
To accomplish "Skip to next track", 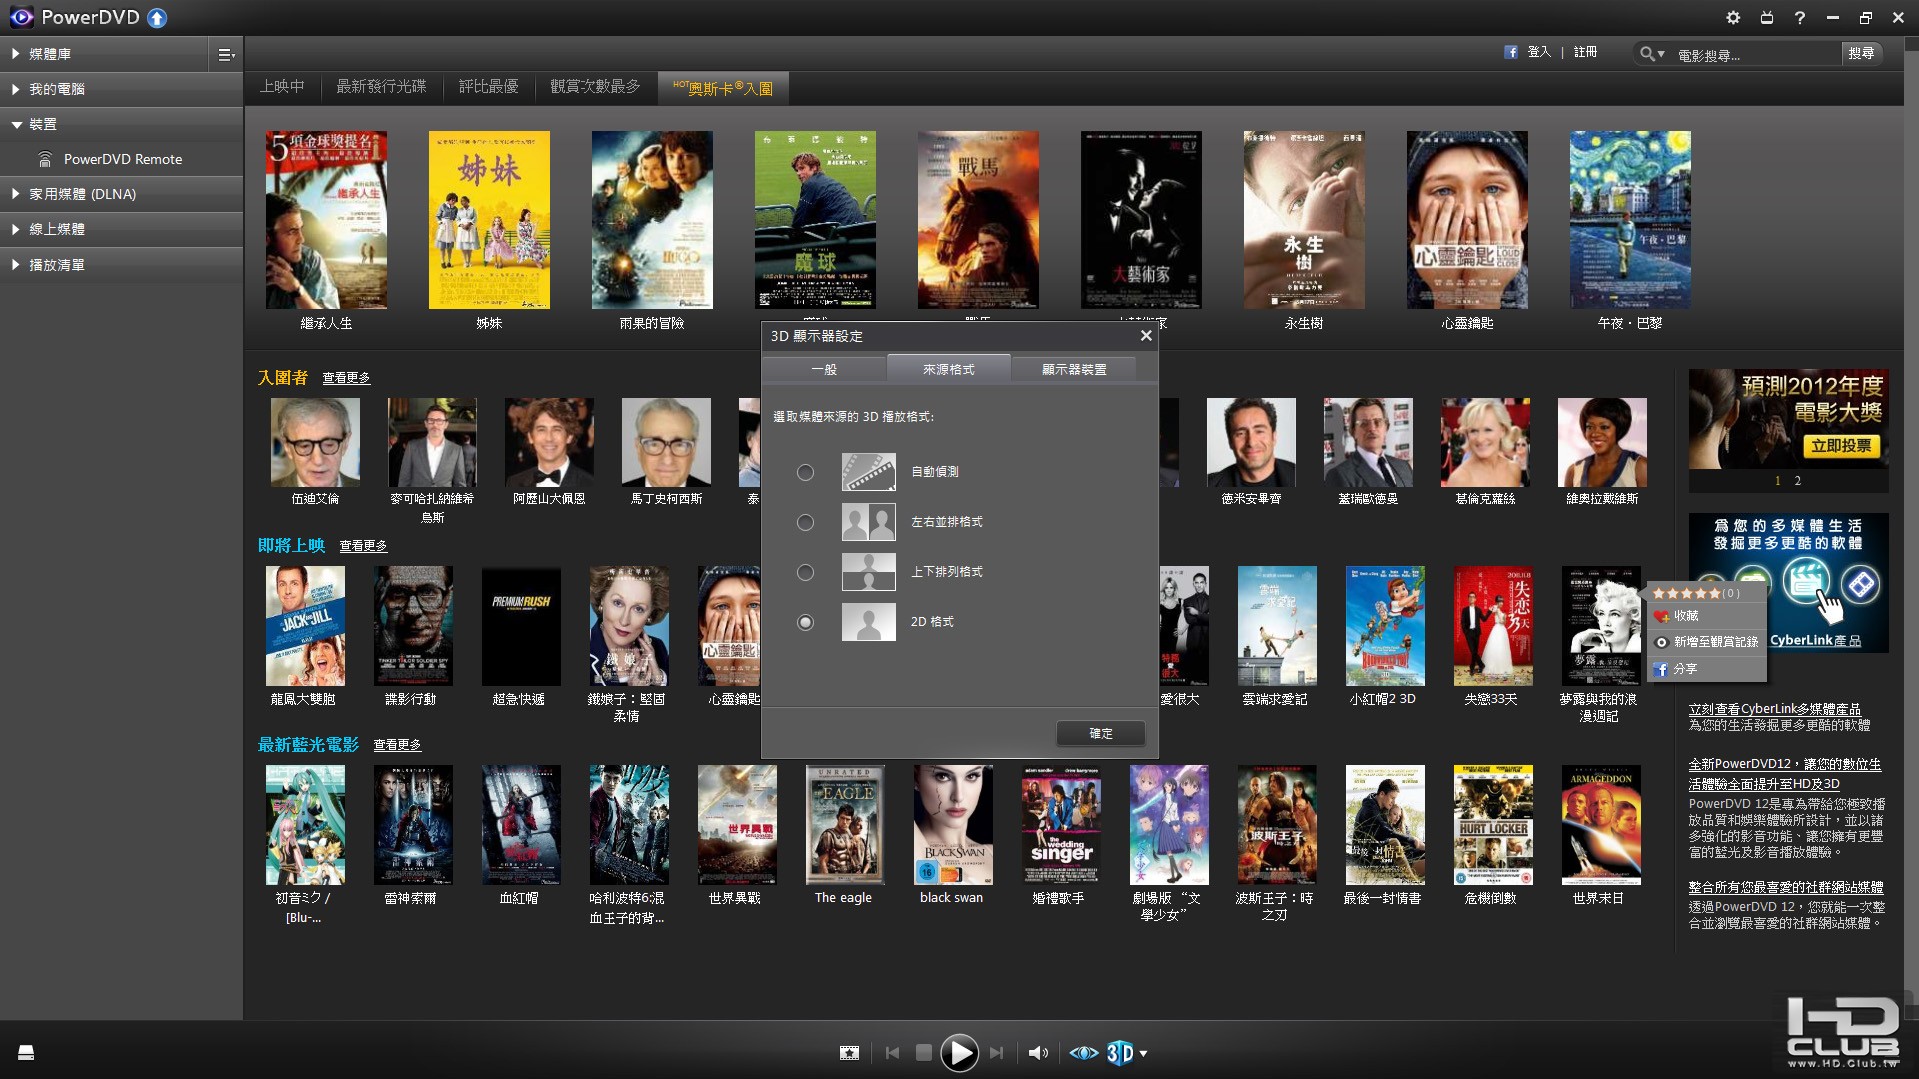I will (x=996, y=1052).
